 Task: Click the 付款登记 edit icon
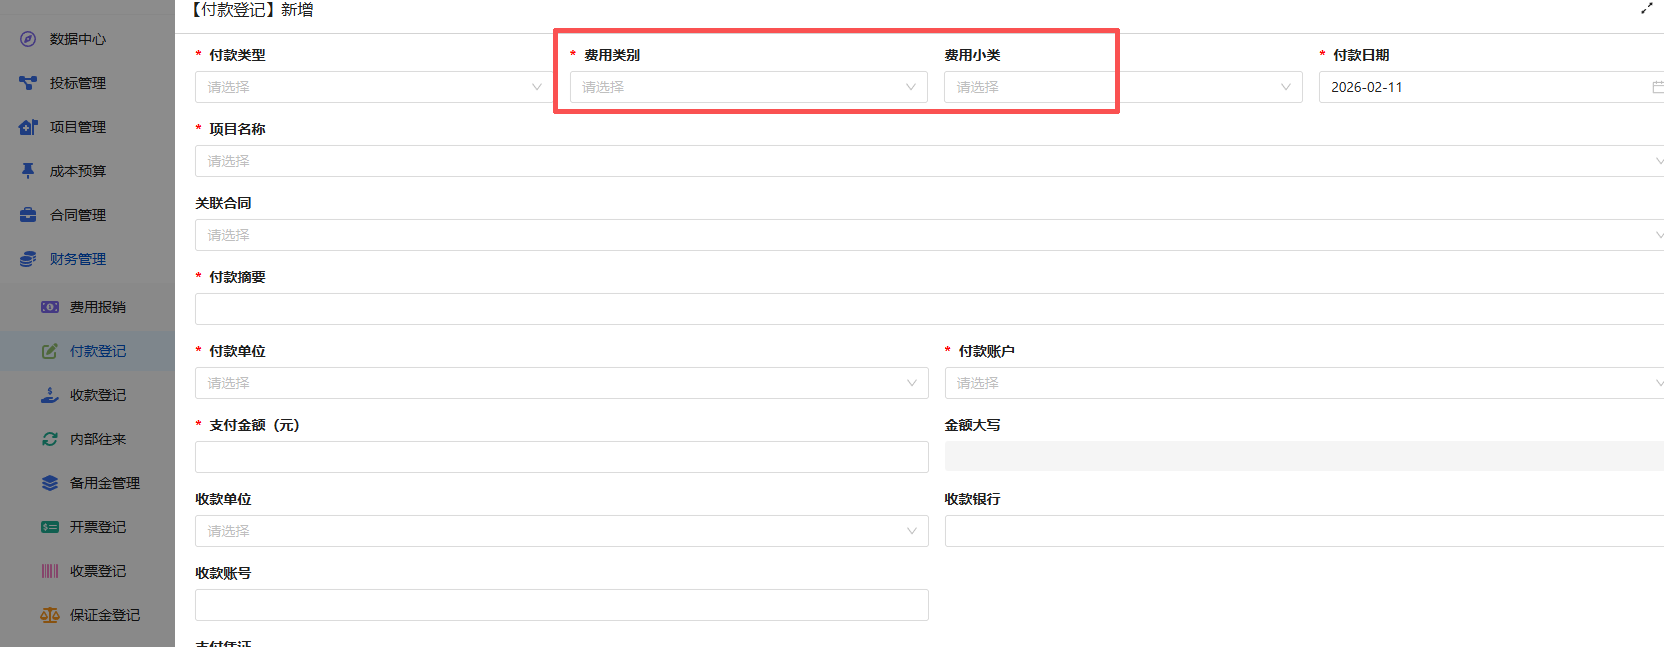click(50, 351)
